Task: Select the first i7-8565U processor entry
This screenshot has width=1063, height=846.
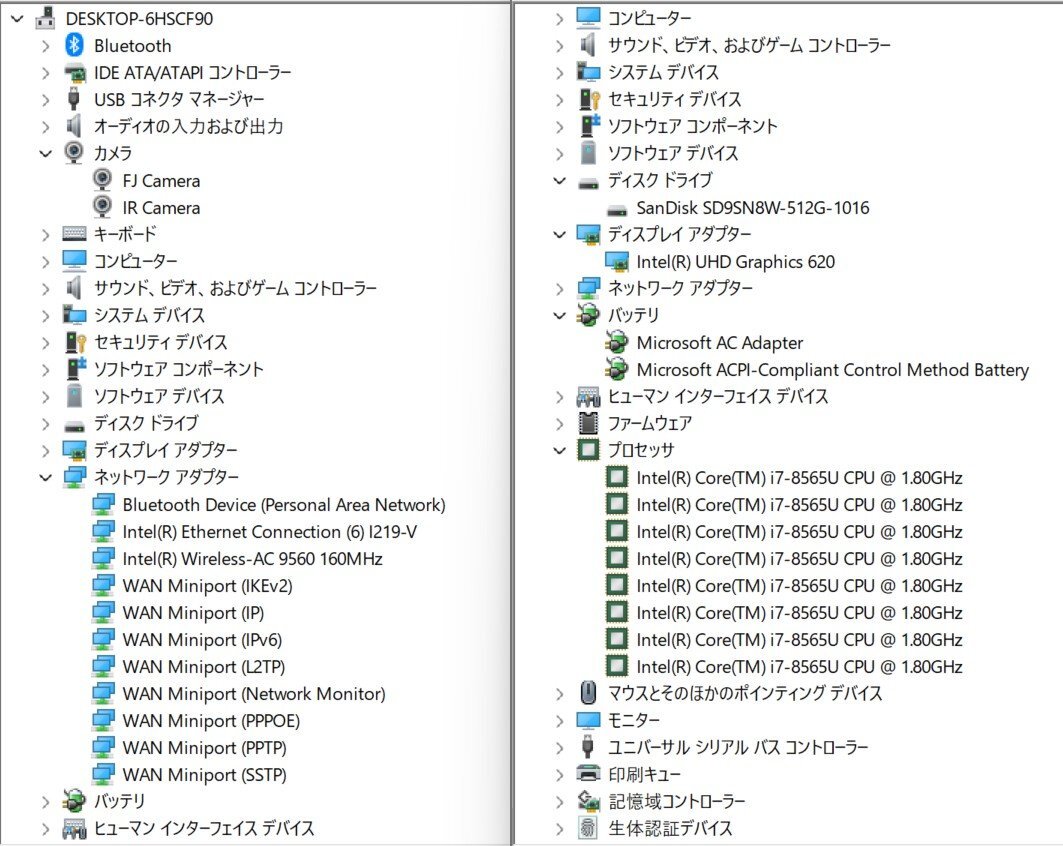Action: pos(799,478)
